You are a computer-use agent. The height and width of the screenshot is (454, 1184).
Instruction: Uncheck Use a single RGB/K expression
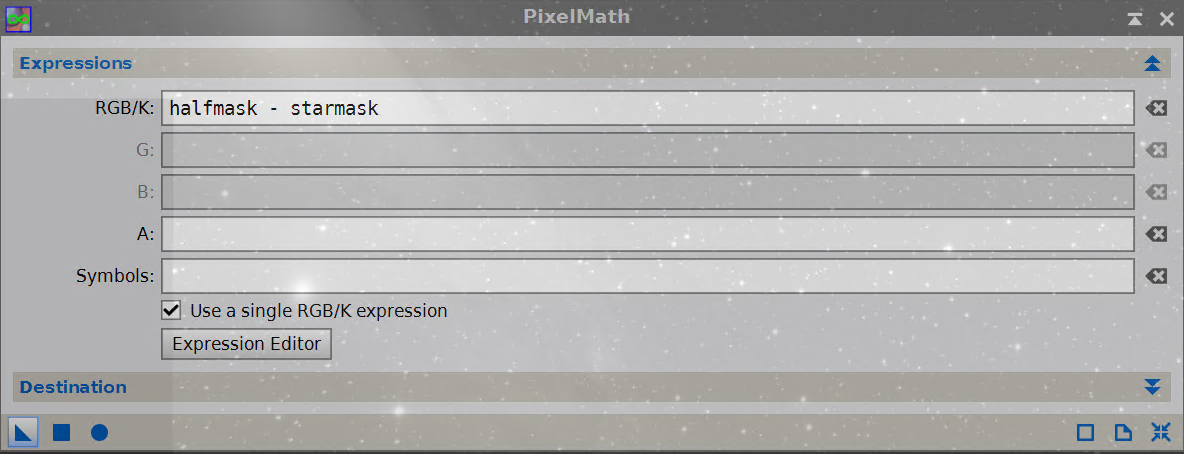[171, 310]
